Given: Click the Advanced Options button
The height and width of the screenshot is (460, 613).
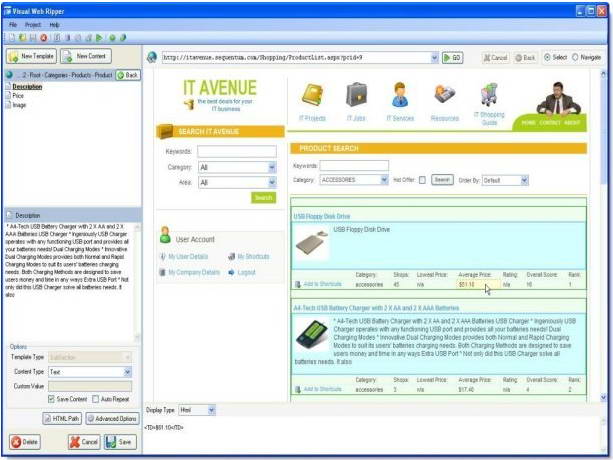Looking at the screenshot, I should coord(112,418).
